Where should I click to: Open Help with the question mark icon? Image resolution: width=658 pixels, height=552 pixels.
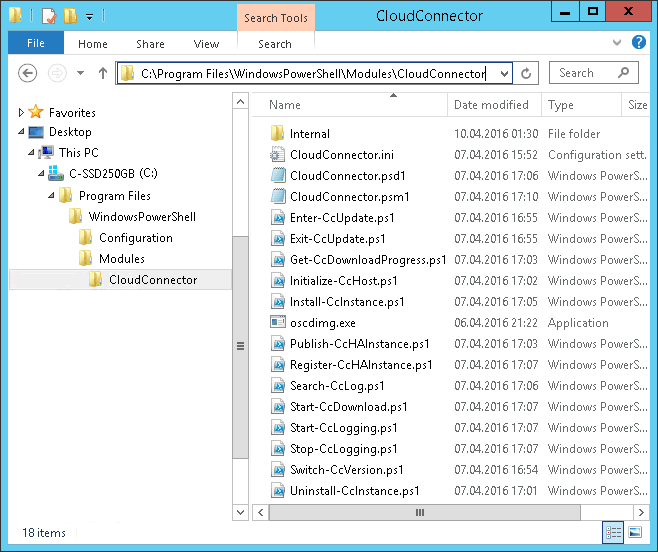tap(639, 42)
